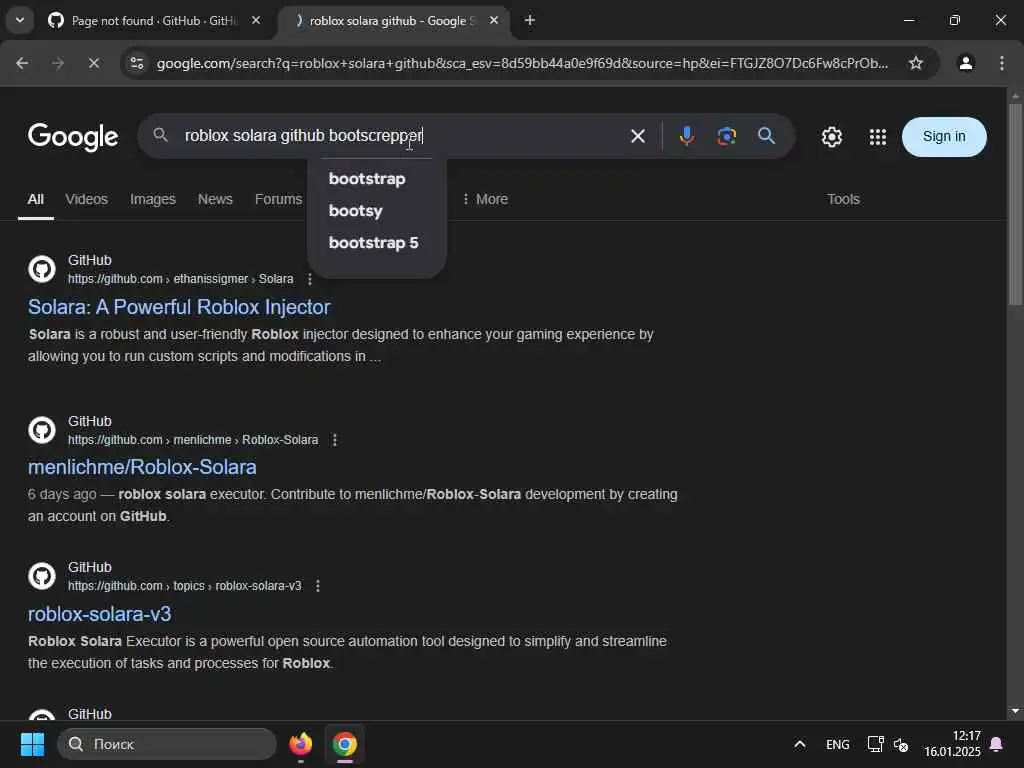The width and height of the screenshot is (1024, 768).
Task: Click the github.com ethanissigmer Solara URL
Action: pos(180,279)
